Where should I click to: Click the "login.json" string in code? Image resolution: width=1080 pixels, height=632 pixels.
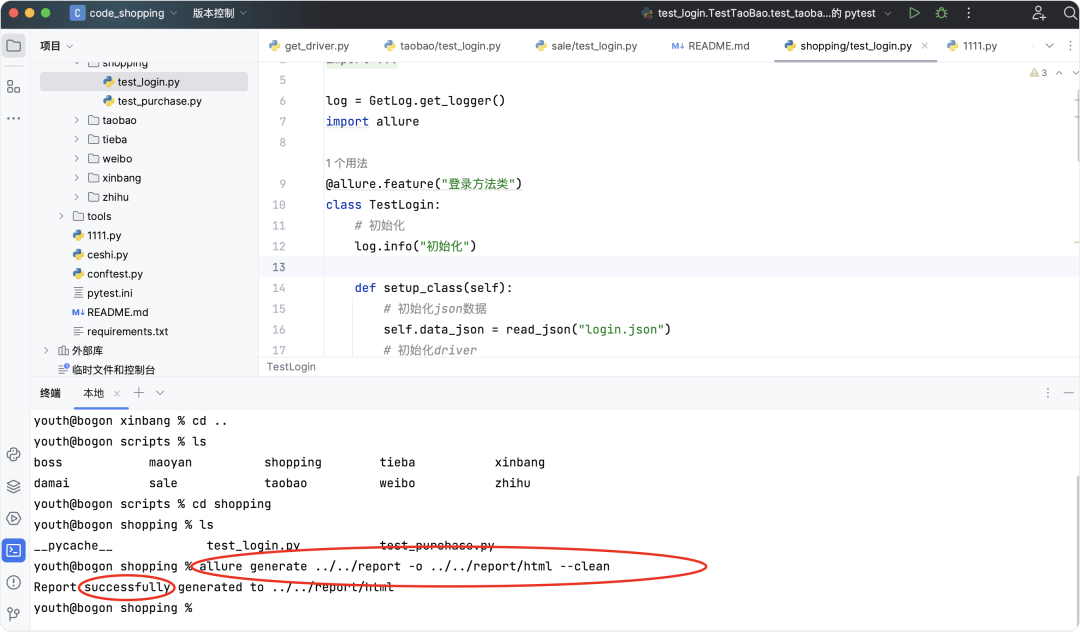coord(621,330)
